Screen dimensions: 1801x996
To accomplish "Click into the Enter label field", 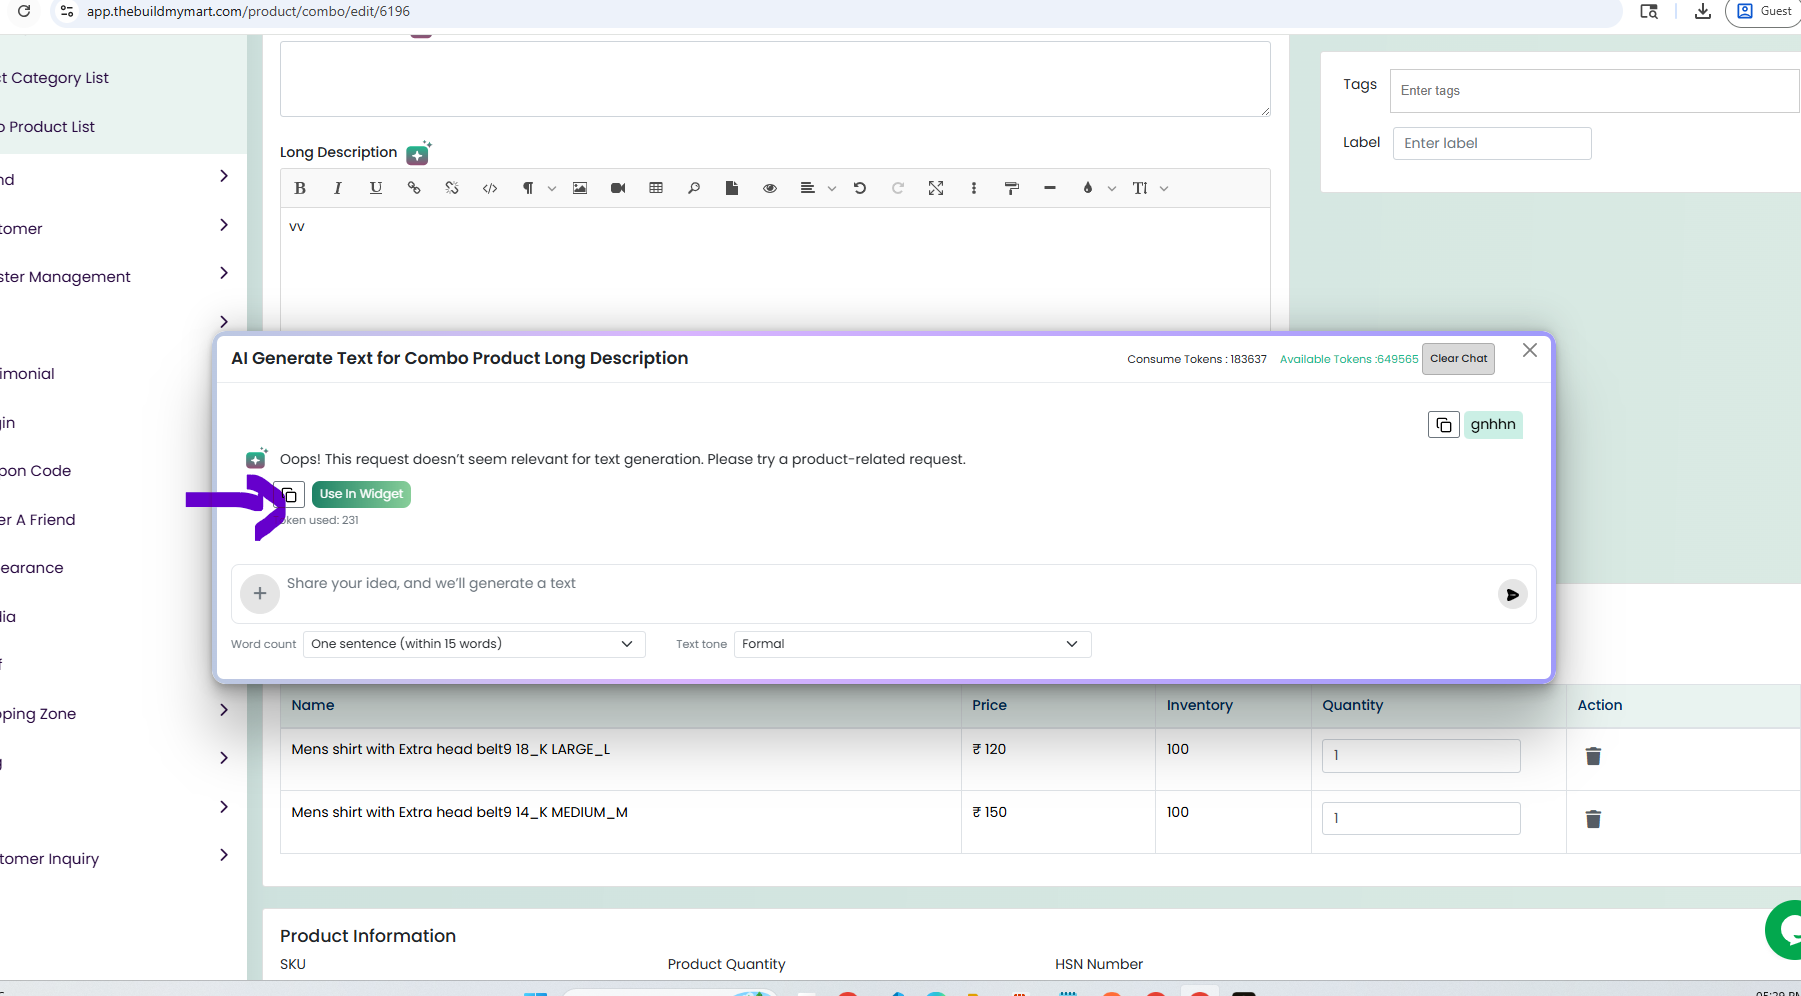I will tap(1492, 143).
